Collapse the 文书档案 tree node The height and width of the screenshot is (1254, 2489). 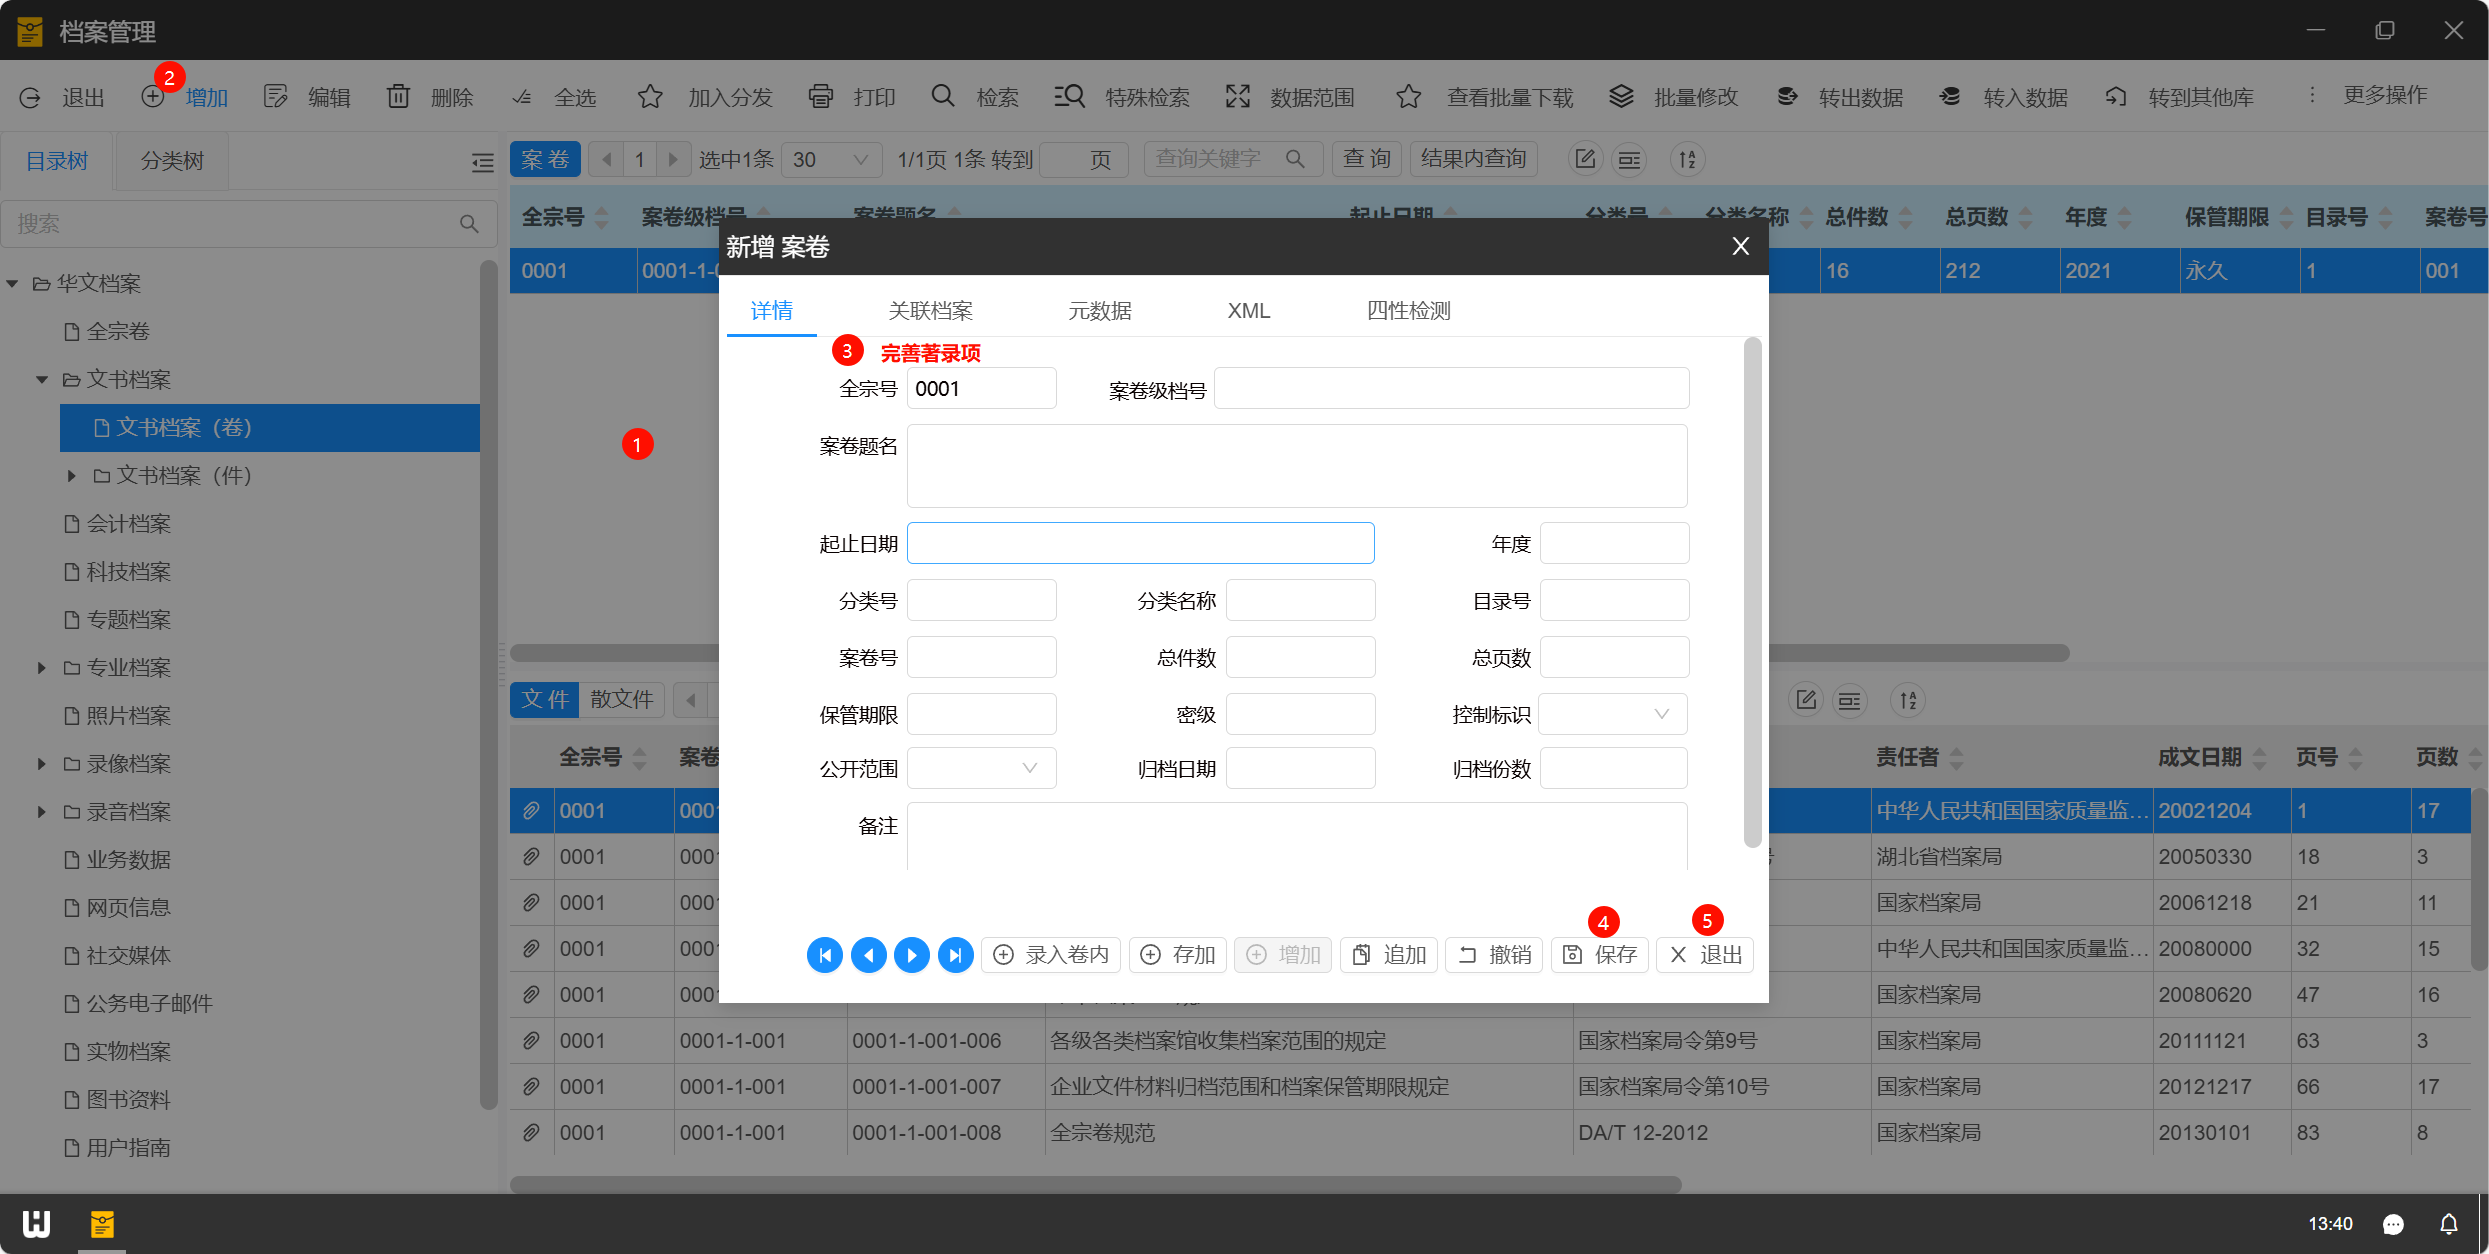(42, 380)
